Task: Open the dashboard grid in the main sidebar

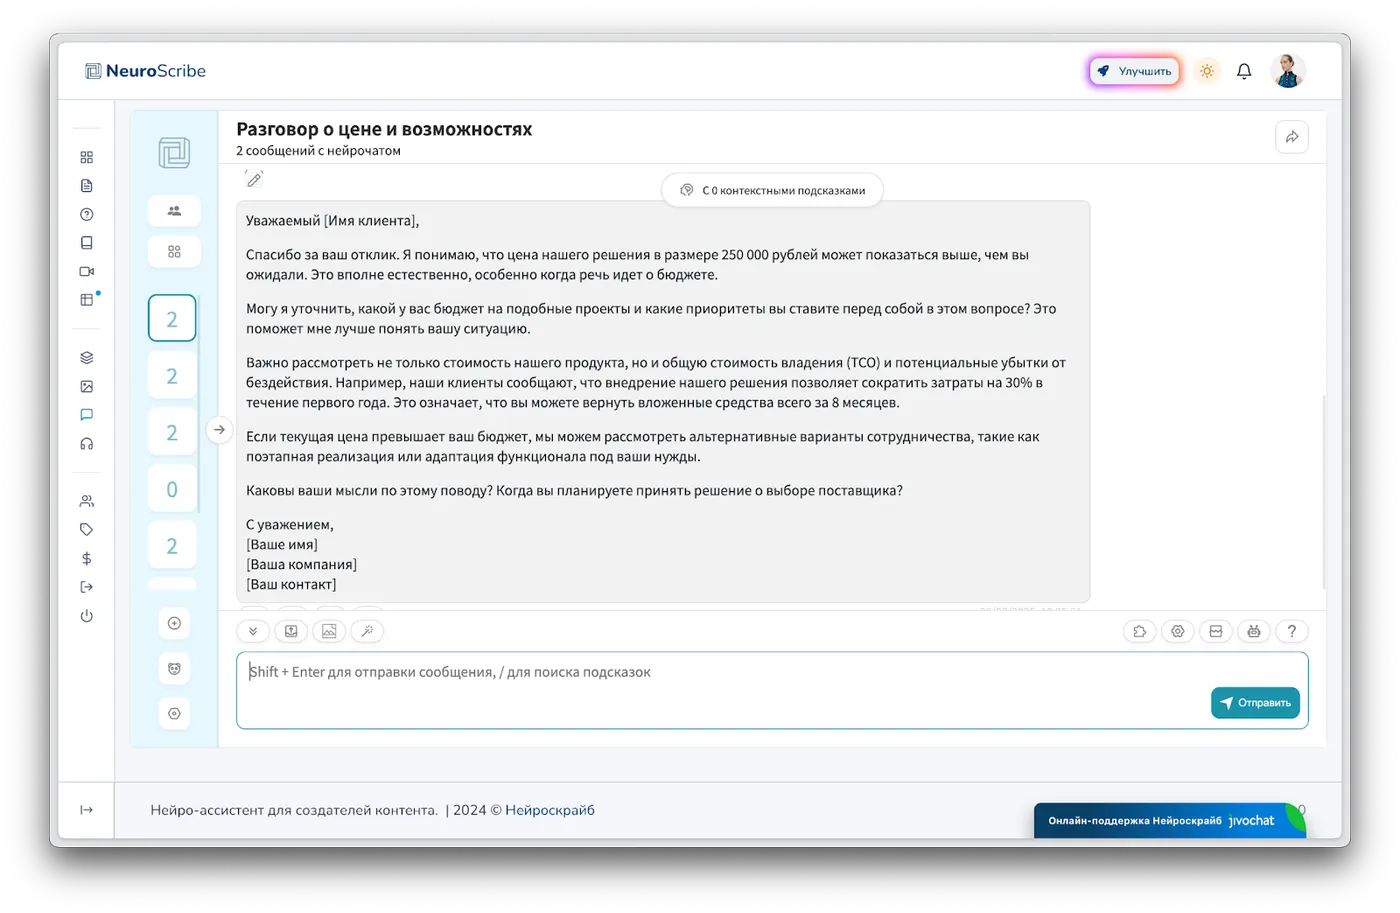Action: pos(87,157)
